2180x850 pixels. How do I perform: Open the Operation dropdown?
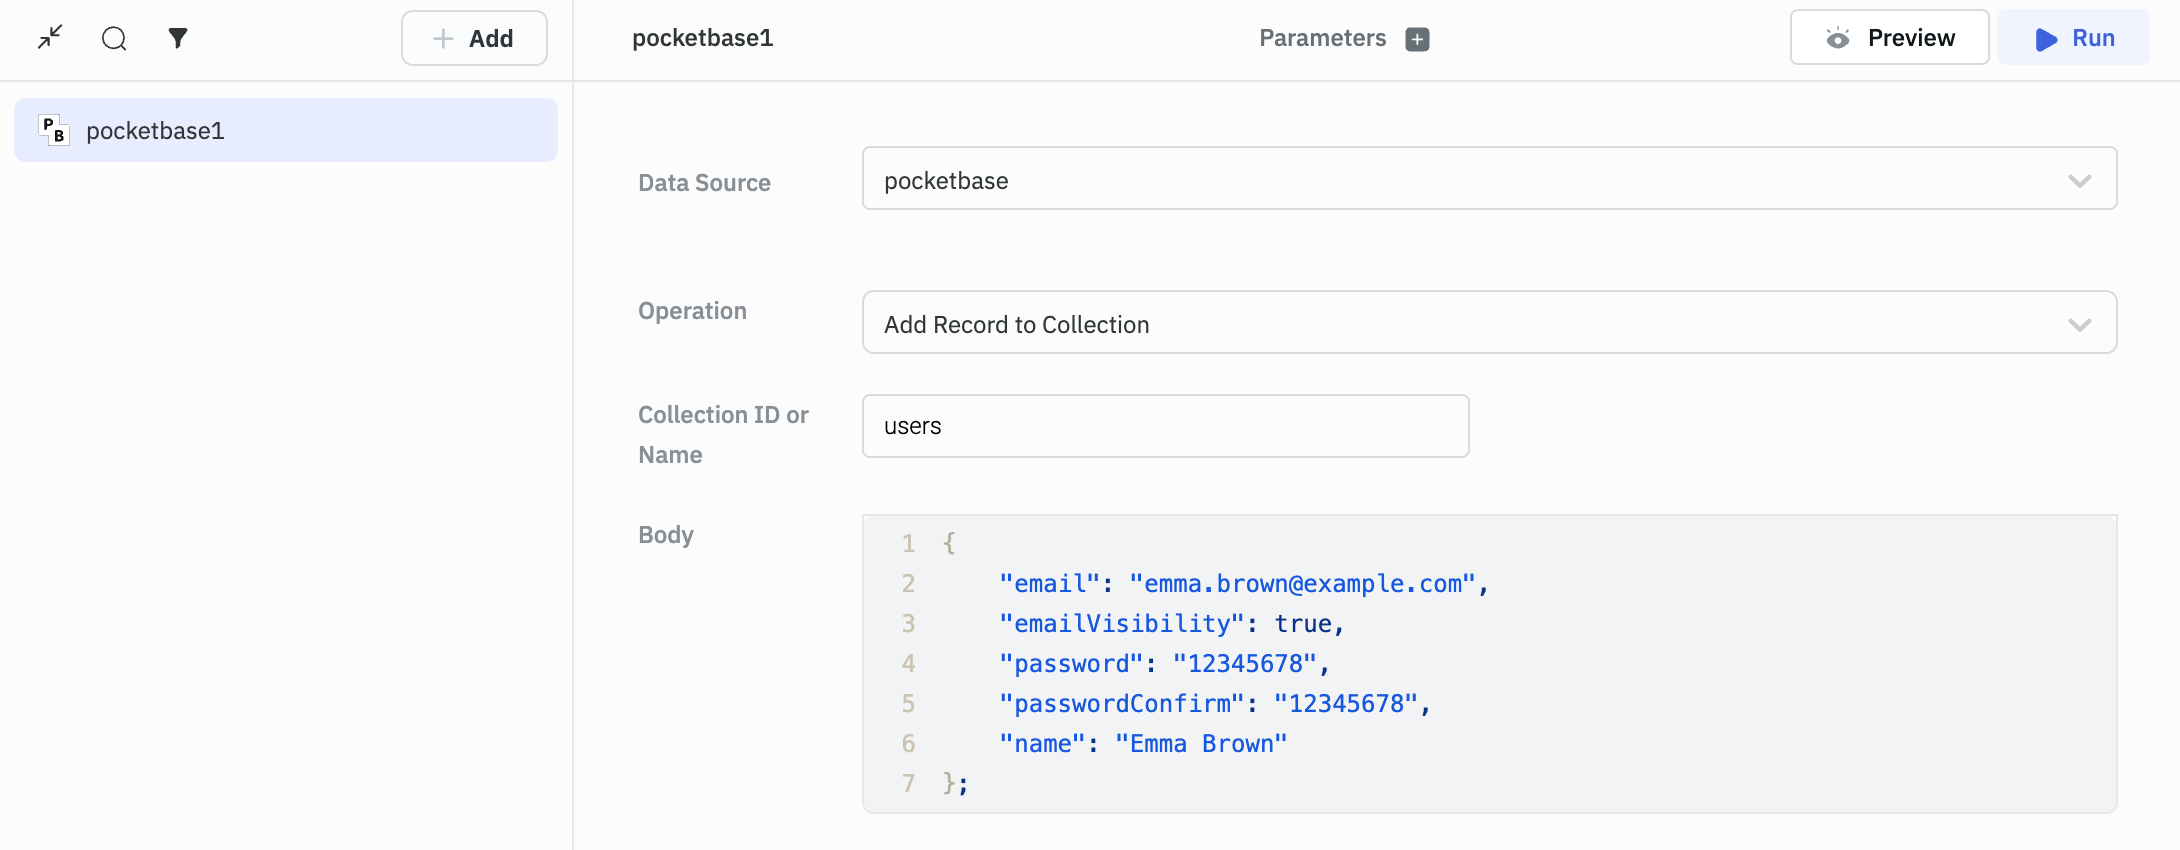point(1489,323)
